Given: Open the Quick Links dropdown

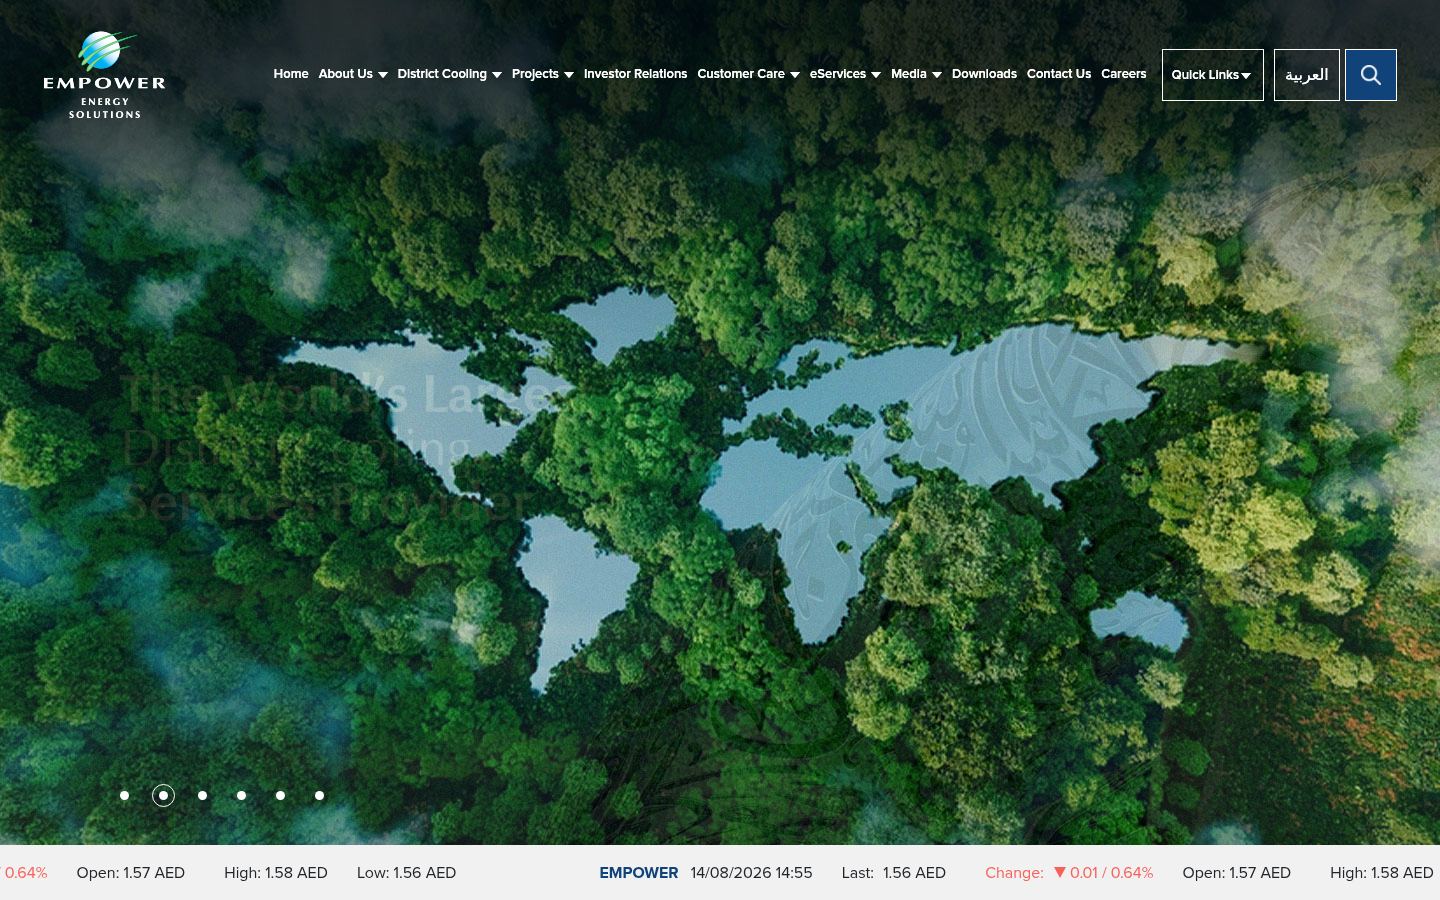Looking at the screenshot, I should (1212, 75).
